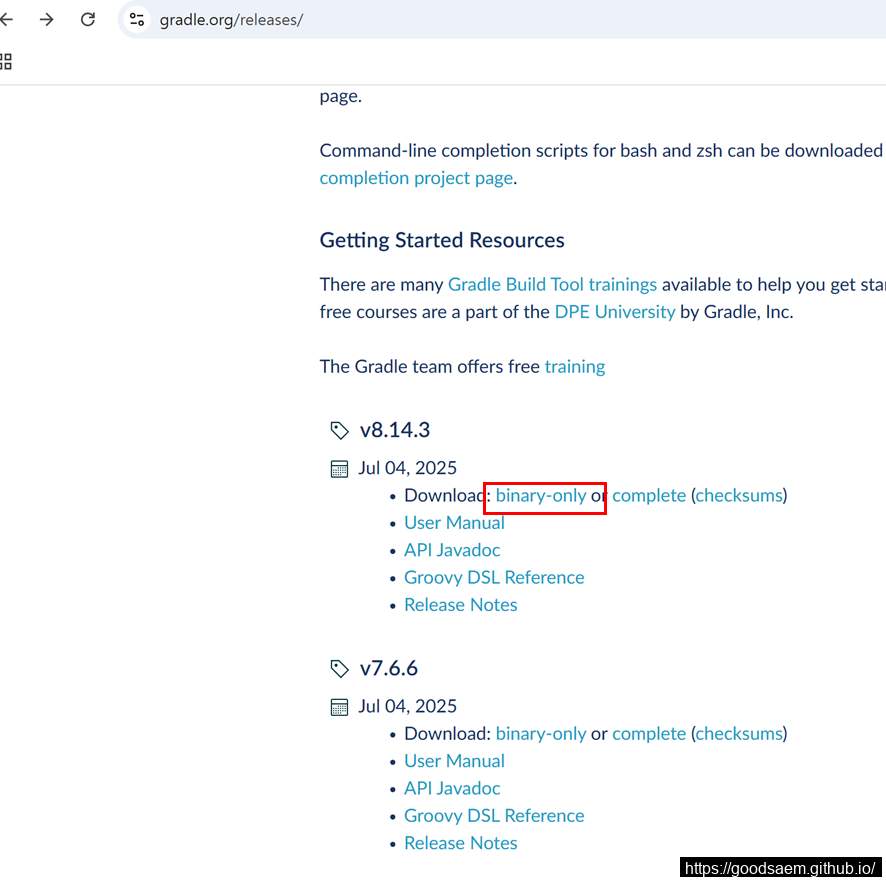The height and width of the screenshot is (884, 886).
Task: Download v7.6.6 complete distribution
Action: (x=649, y=734)
